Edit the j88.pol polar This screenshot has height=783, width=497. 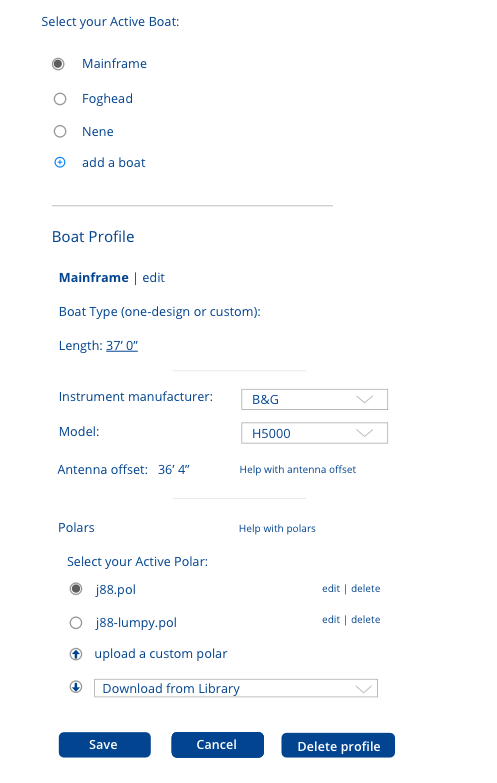(331, 588)
